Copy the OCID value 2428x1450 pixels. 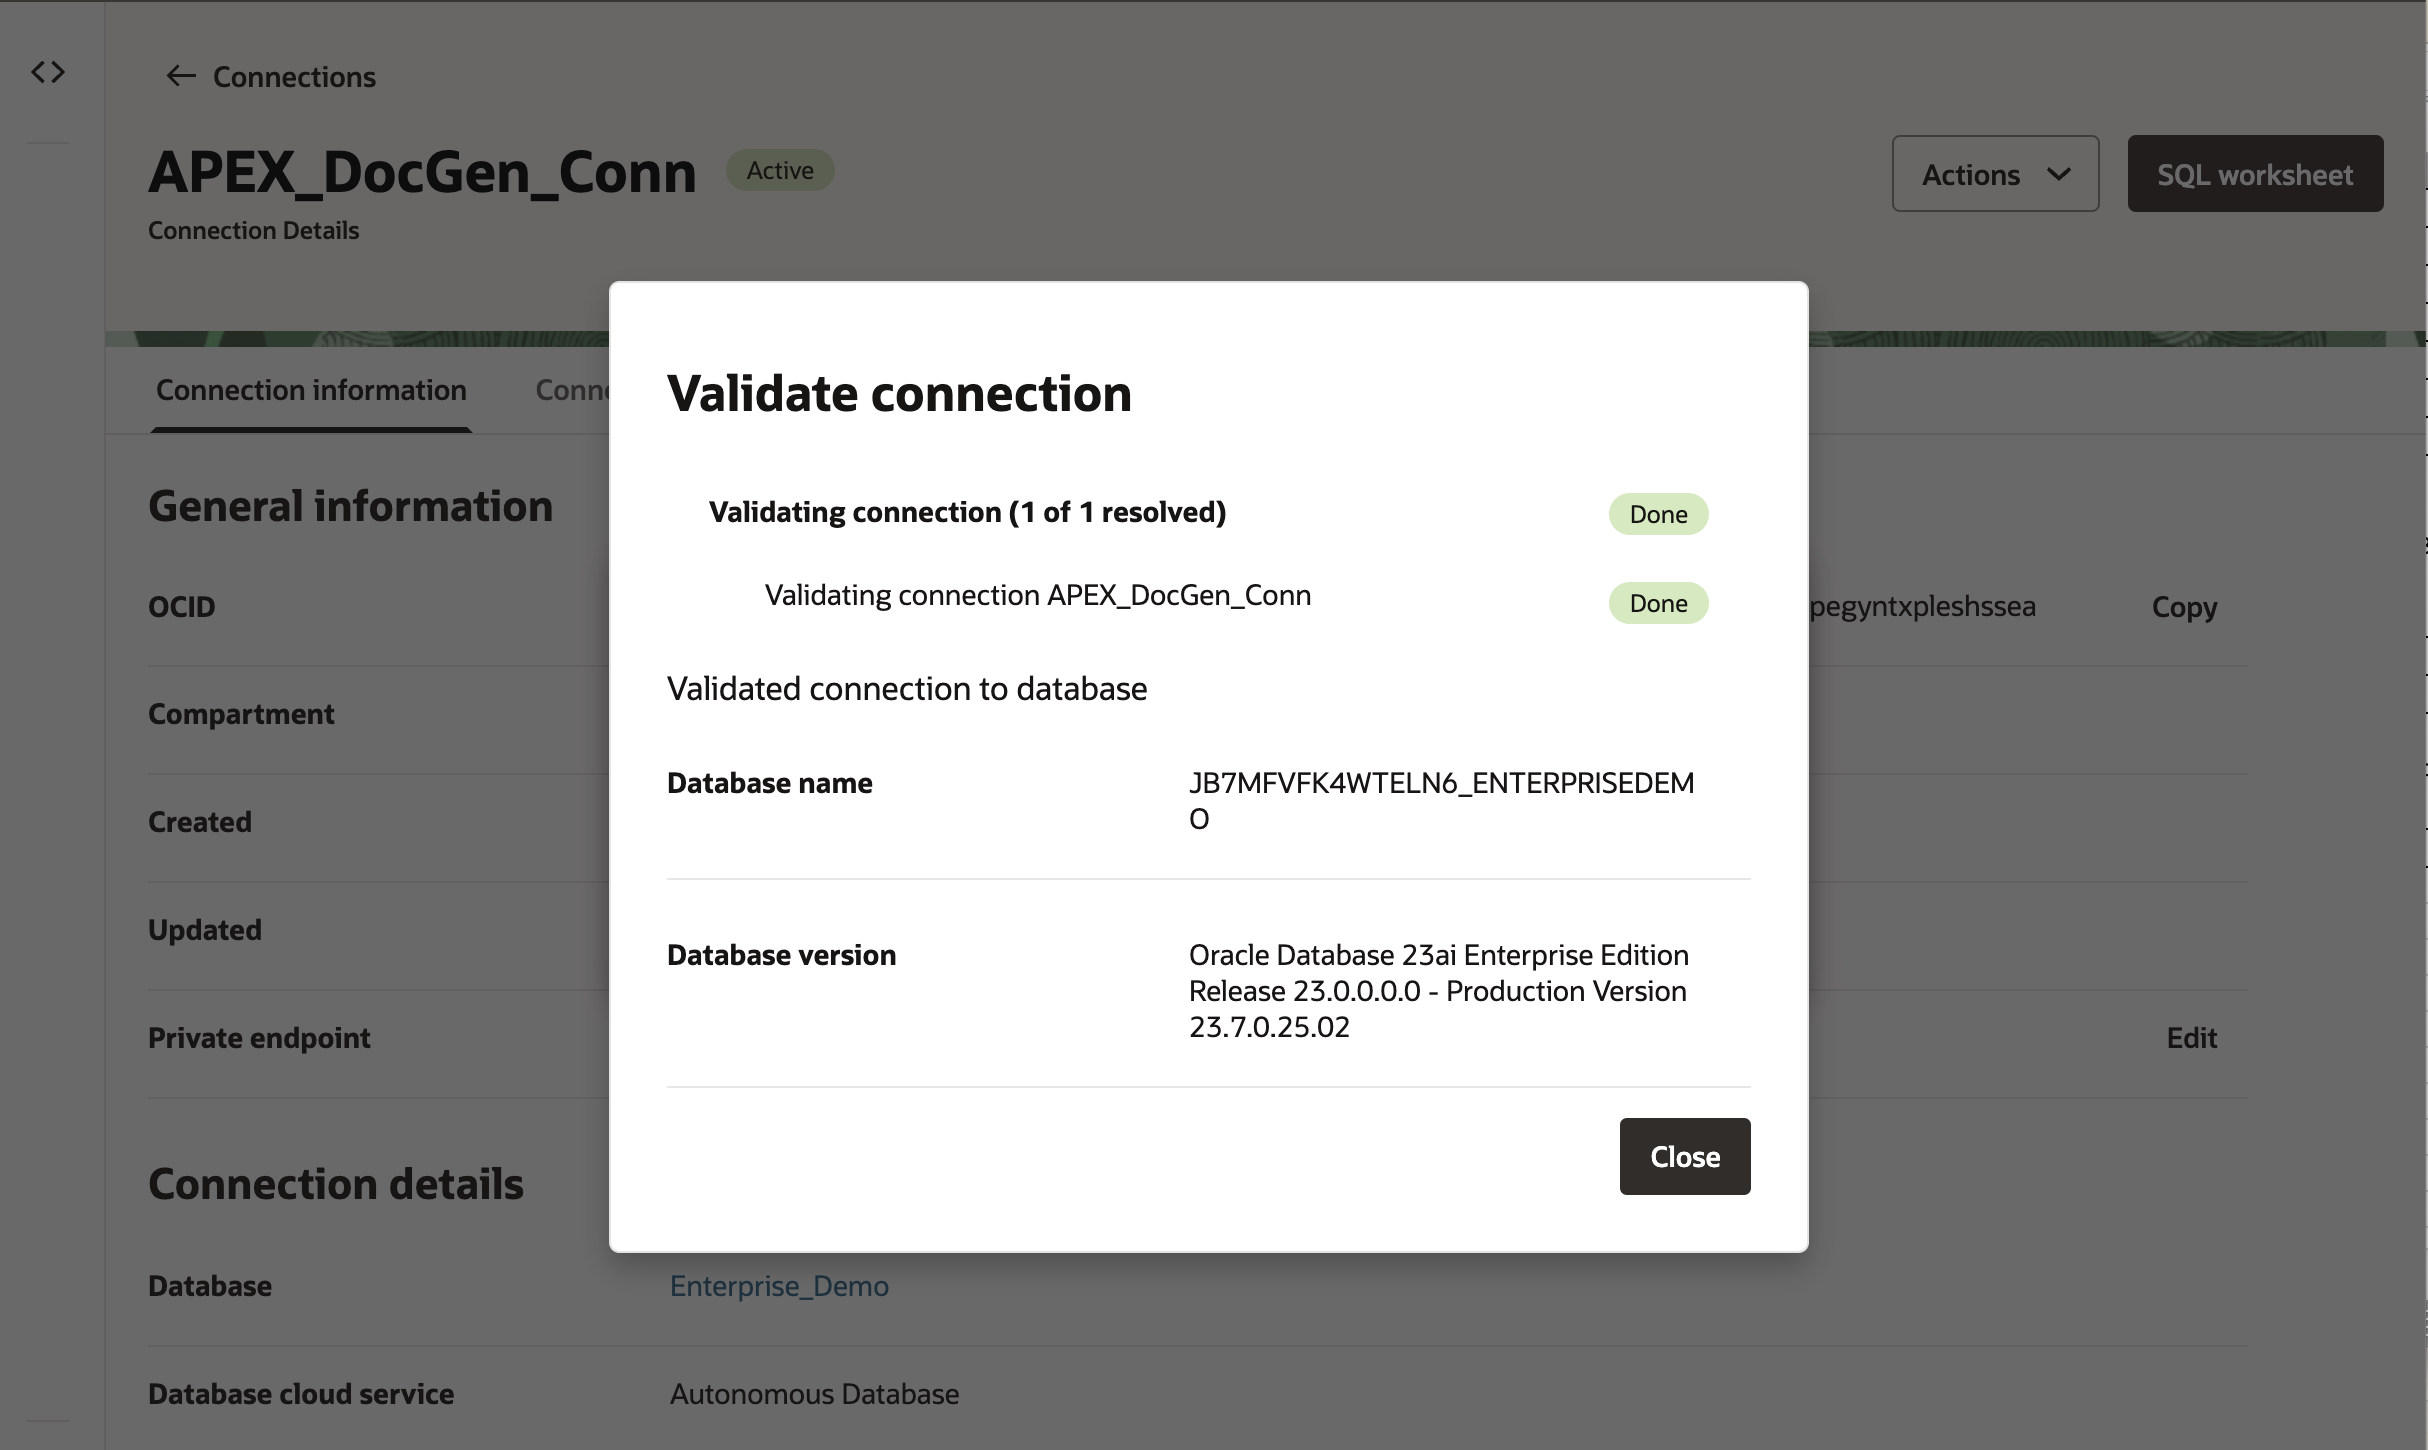click(x=2184, y=607)
